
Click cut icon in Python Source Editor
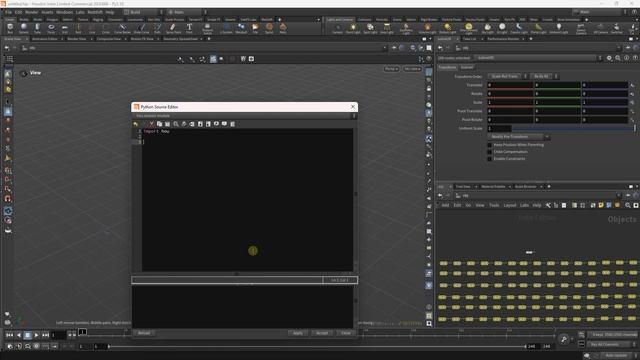point(151,124)
